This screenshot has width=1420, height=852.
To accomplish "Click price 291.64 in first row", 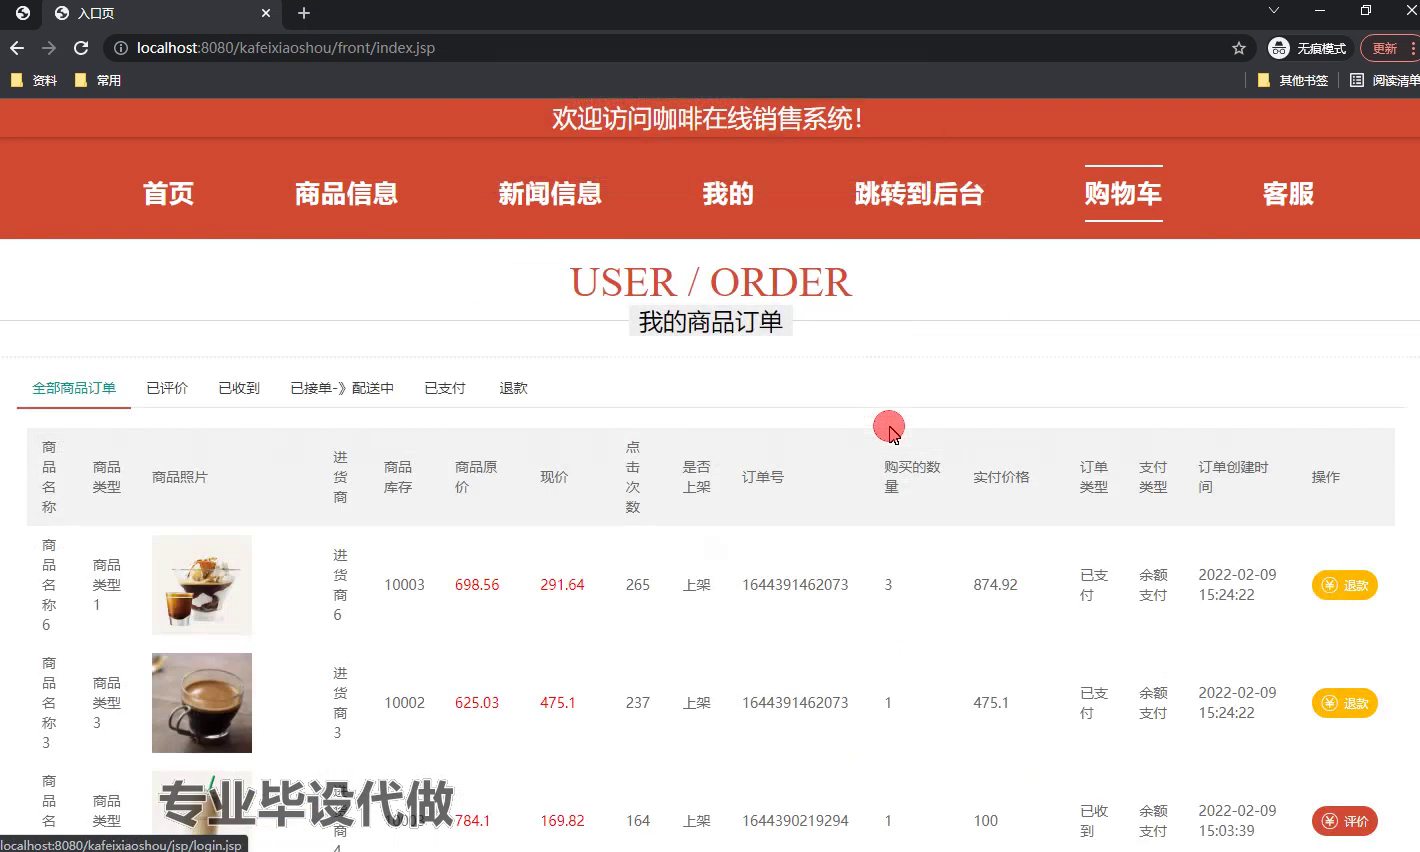I will [562, 585].
